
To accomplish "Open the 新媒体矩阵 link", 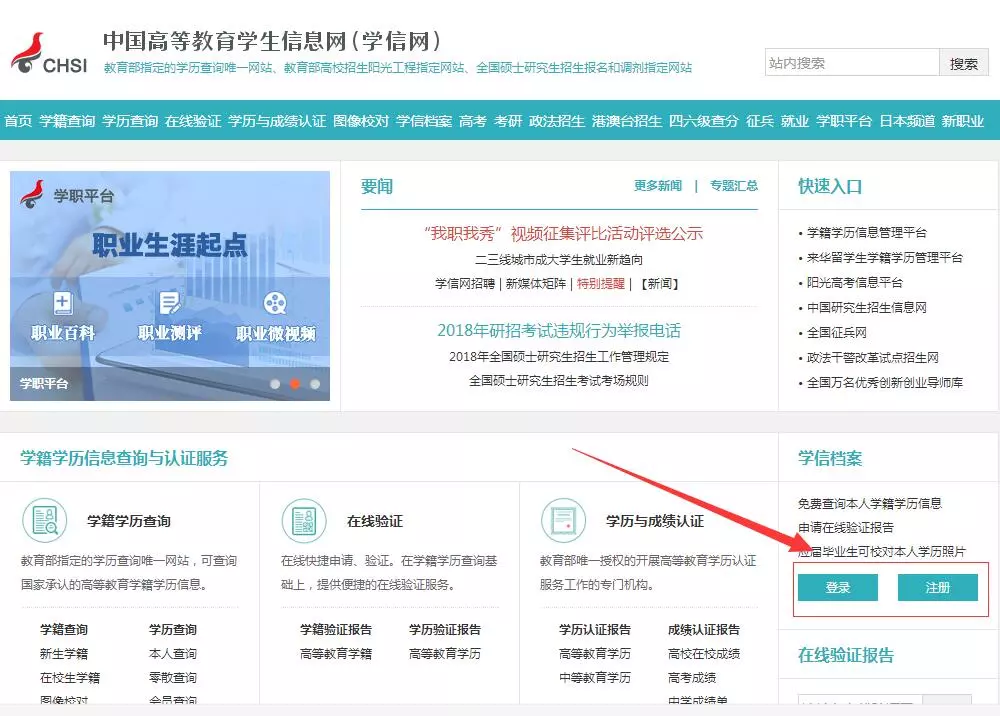I will coord(536,284).
